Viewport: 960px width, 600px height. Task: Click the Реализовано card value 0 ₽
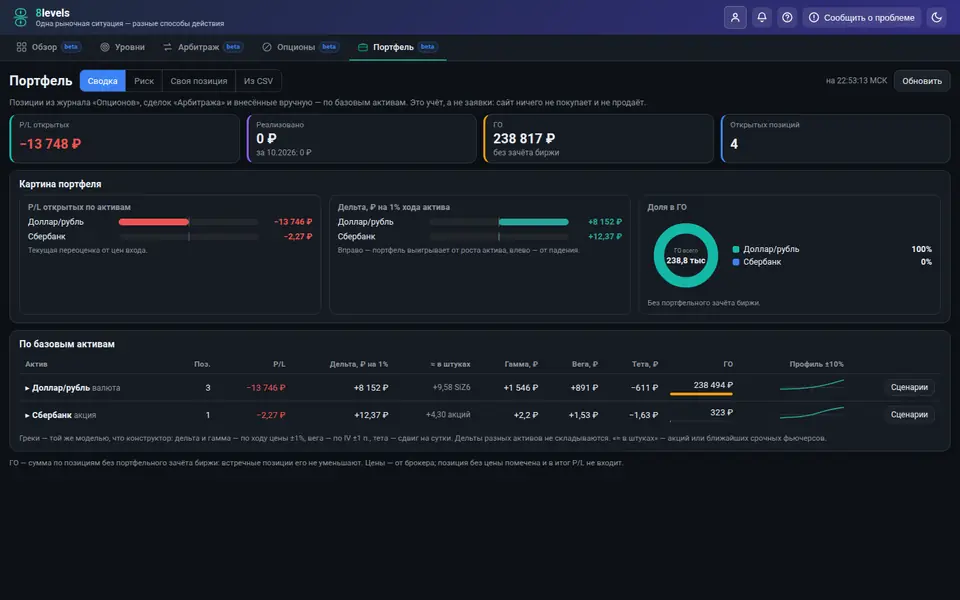(266, 139)
